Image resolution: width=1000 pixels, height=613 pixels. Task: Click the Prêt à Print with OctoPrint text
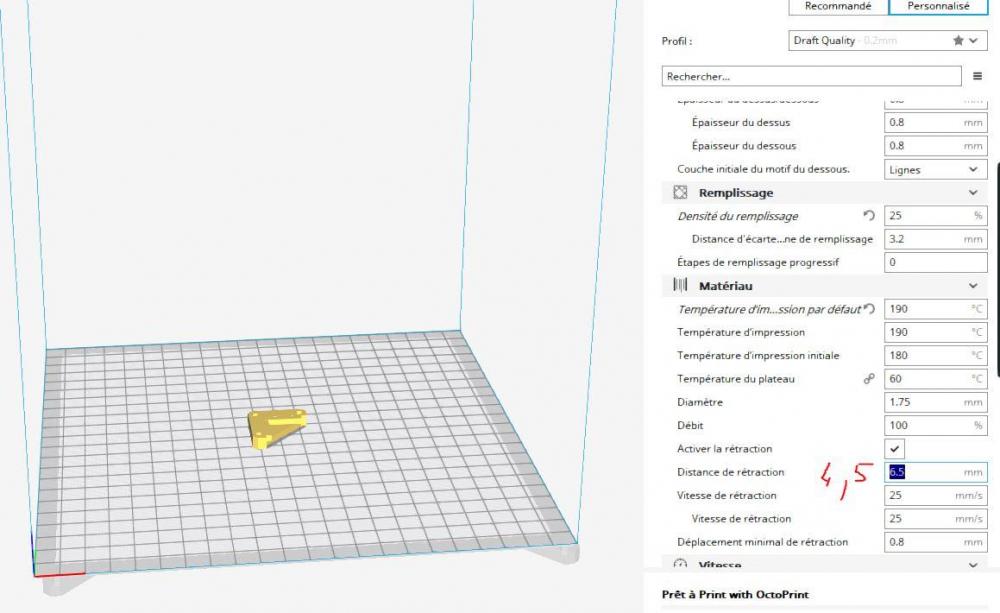[x=735, y=595]
